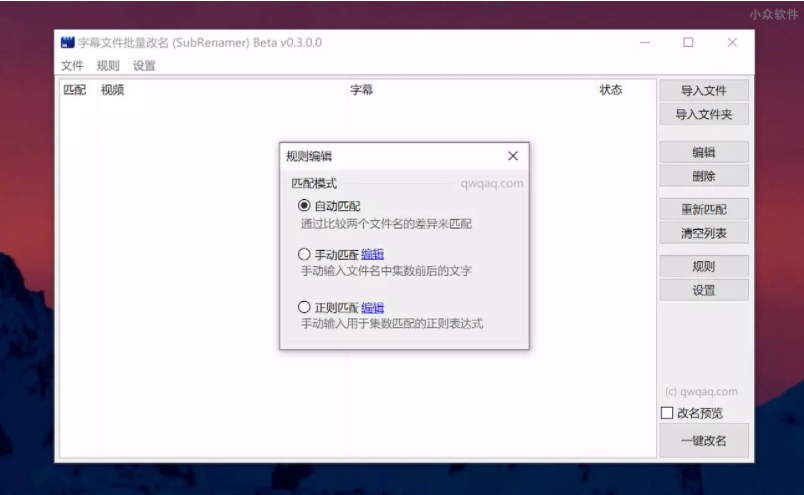Minimize the SubRenamer window
The height and width of the screenshot is (495, 804).
pyautogui.click(x=645, y=43)
